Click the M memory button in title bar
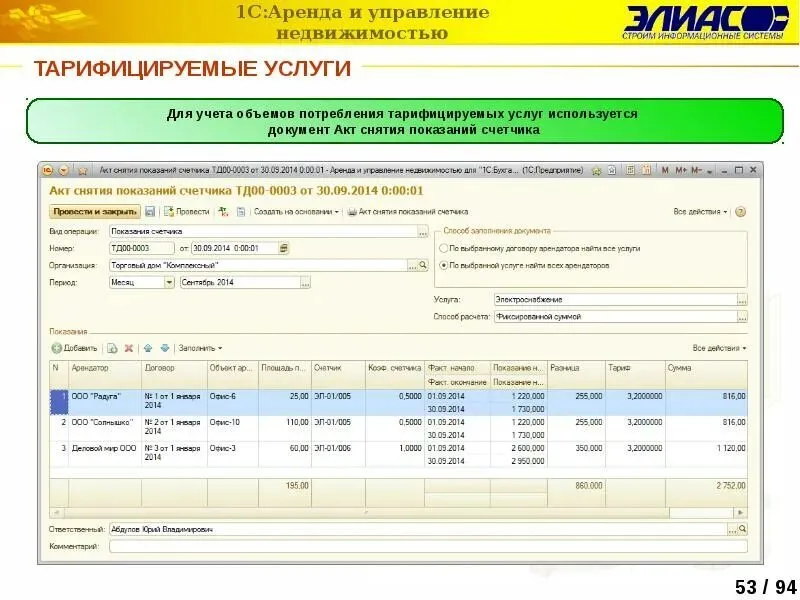Image resolution: width=800 pixels, height=600 pixels. pos(665,170)
